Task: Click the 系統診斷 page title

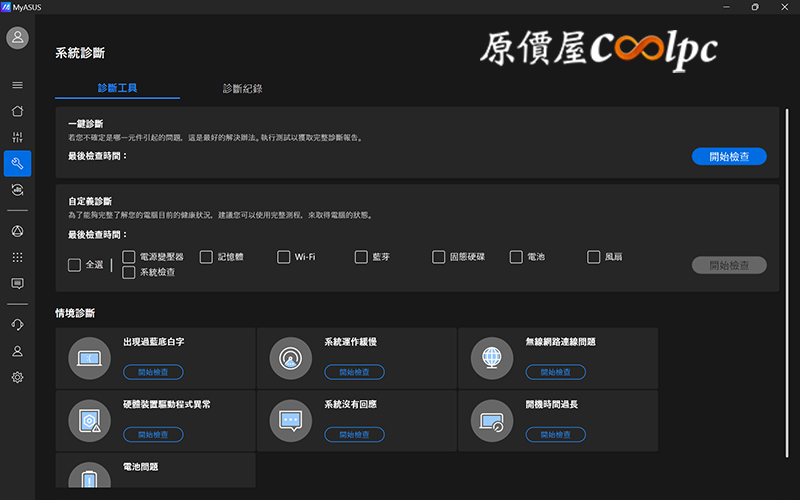Action: [x=80, y=53]
